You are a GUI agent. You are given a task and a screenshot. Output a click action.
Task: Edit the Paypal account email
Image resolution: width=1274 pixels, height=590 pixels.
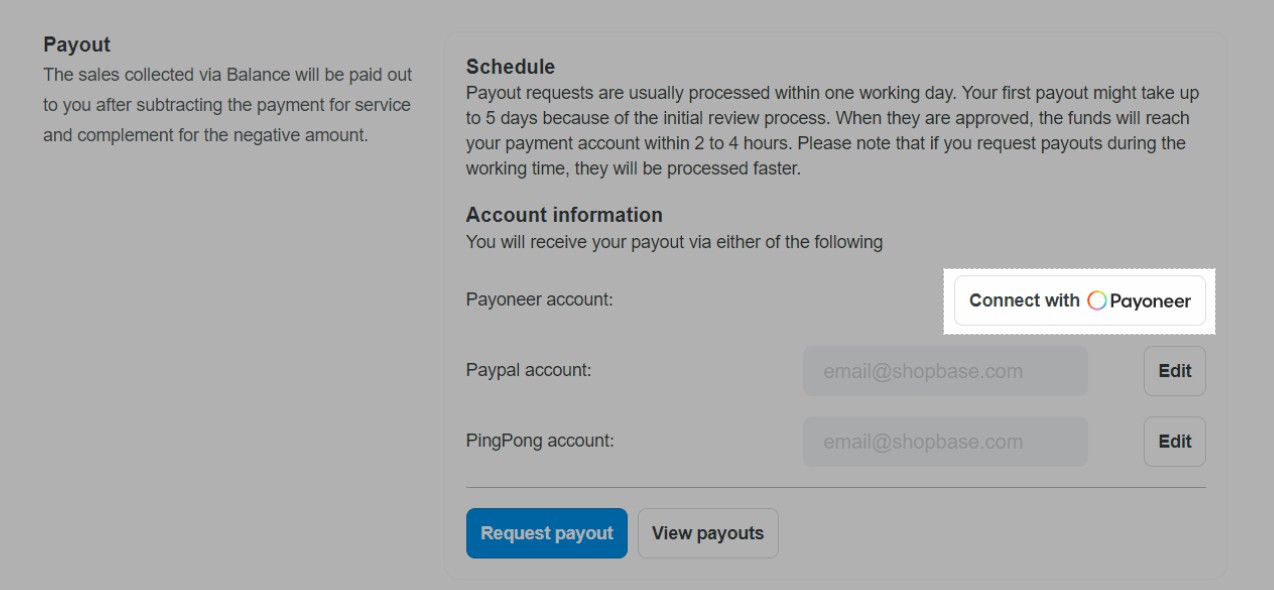click(1174, 370)
